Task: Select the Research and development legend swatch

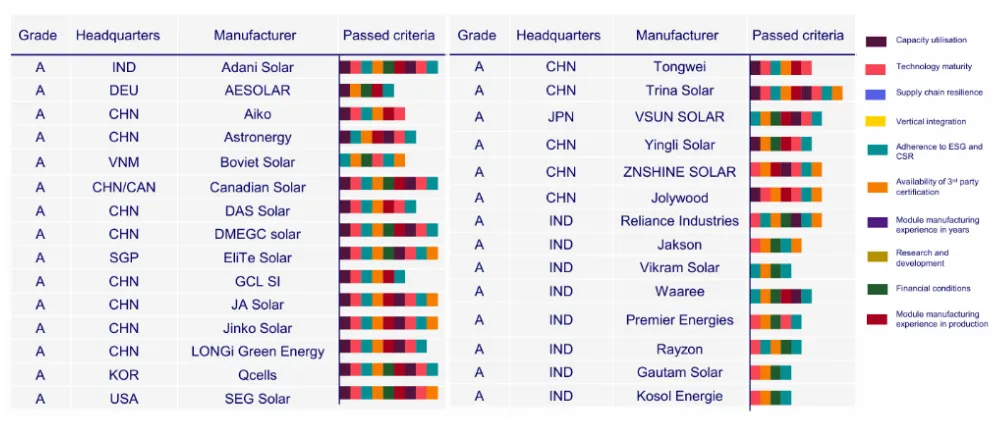Action: (876, 258)
